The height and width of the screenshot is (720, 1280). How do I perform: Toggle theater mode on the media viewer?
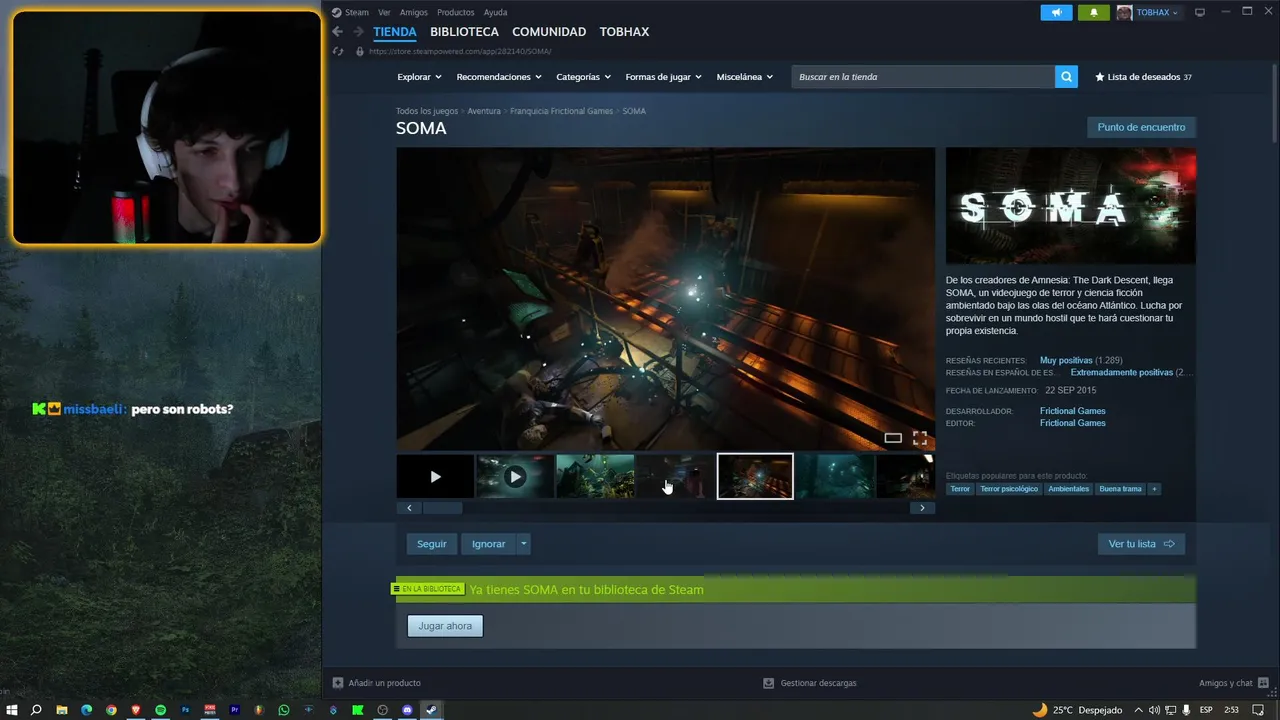tap(893, 438)
